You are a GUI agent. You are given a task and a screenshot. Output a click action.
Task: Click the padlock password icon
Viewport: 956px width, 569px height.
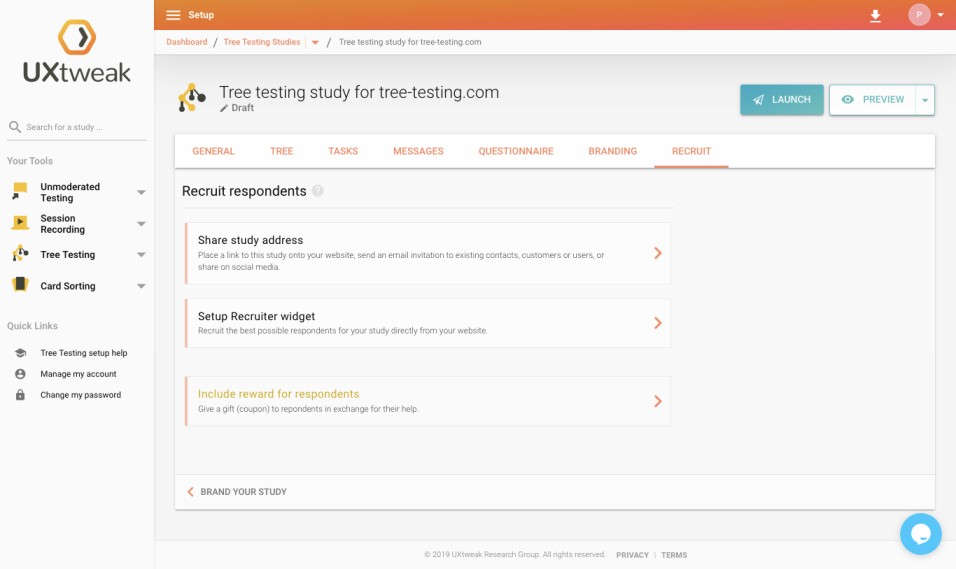(20, 395)
